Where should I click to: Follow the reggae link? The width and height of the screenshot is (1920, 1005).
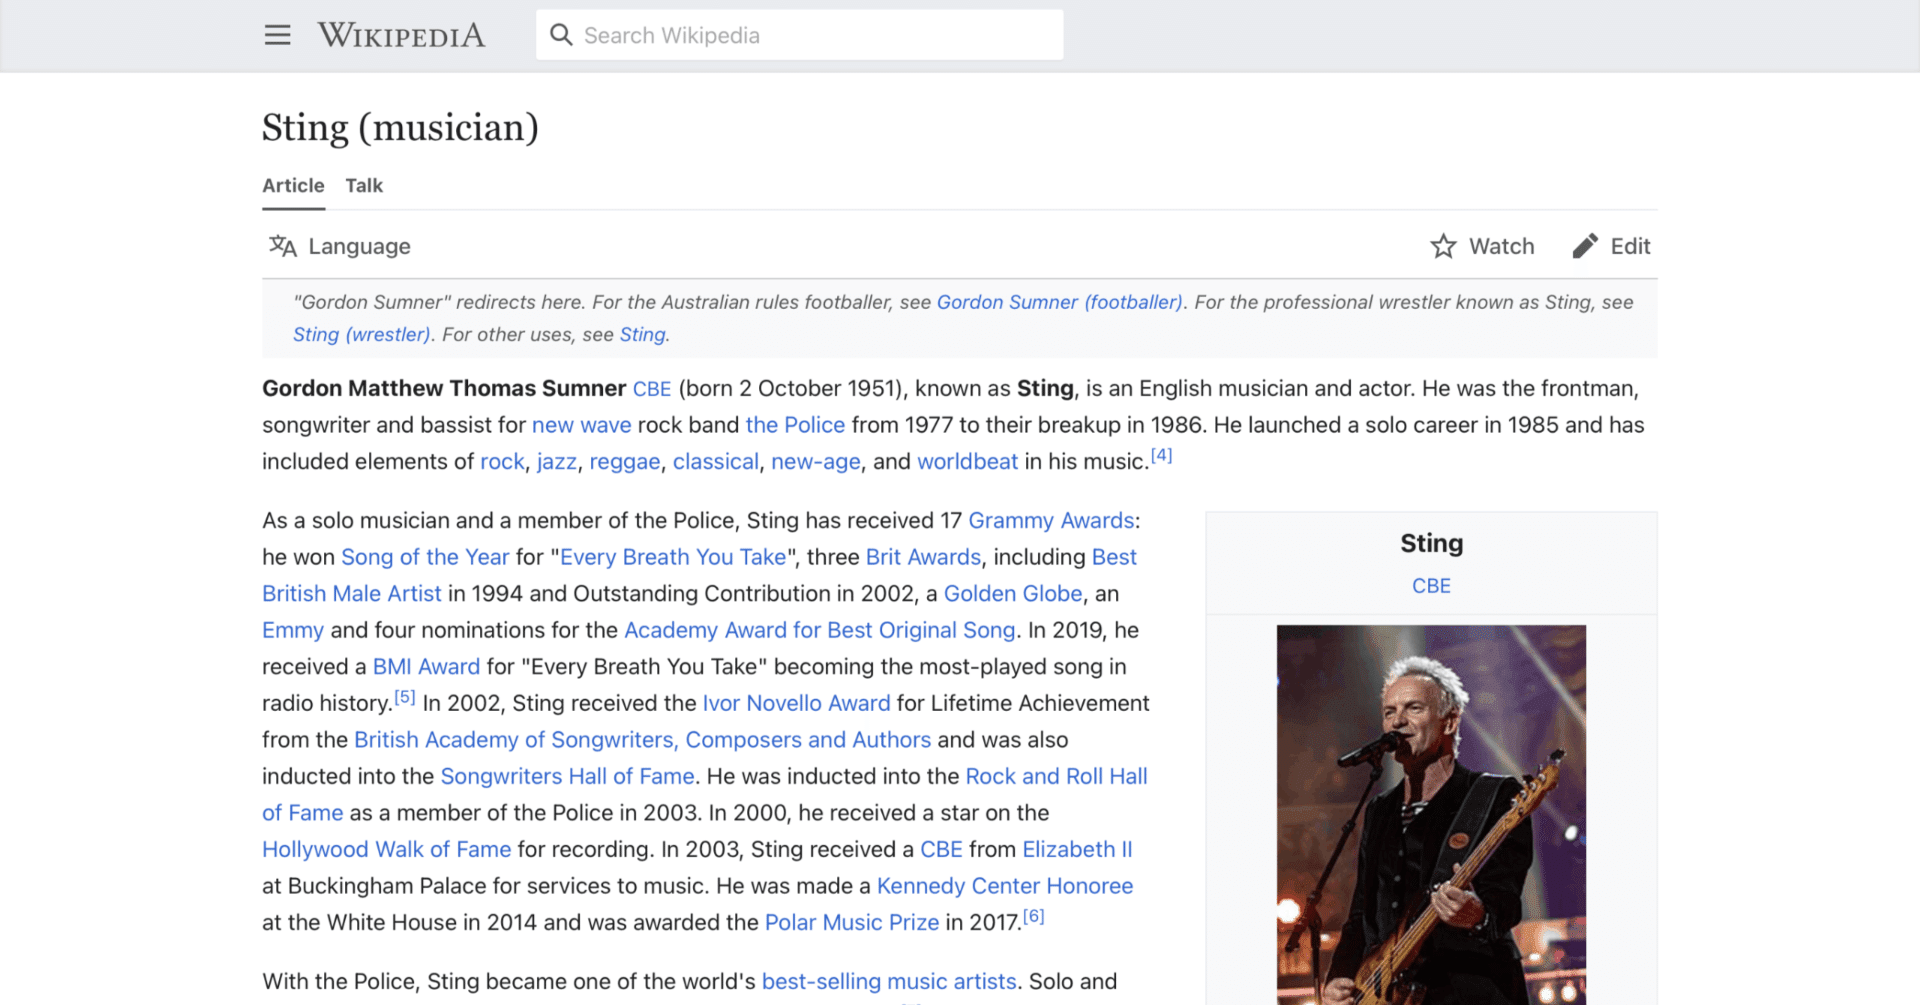pos(625,462)
